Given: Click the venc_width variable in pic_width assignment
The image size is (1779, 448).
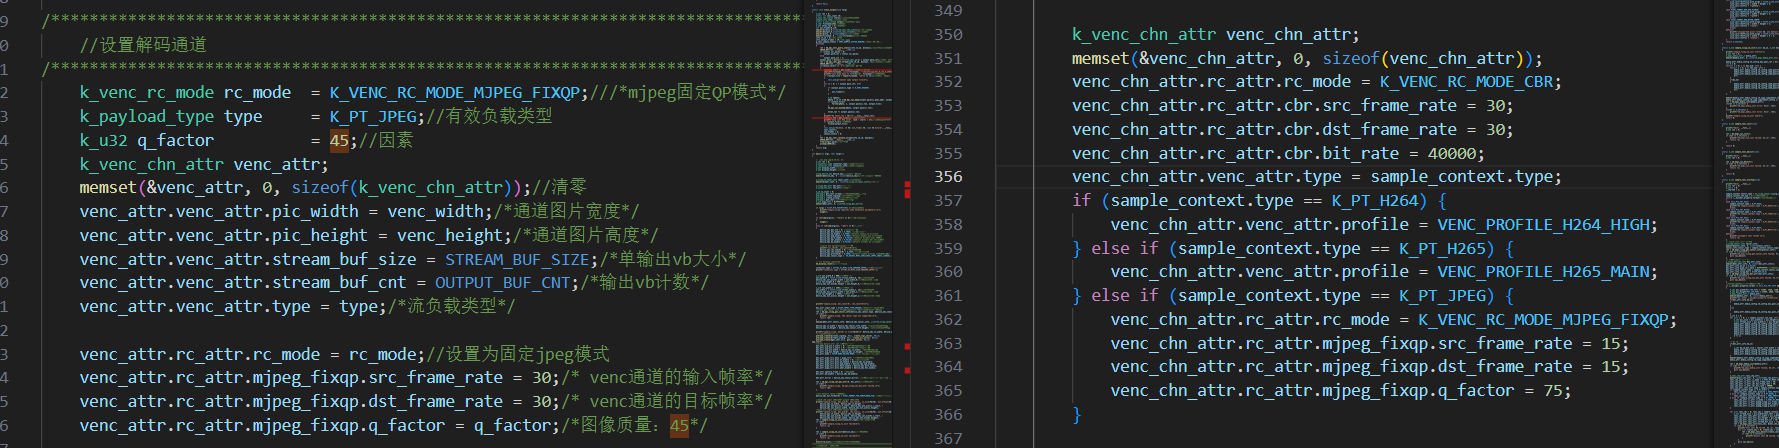Looking at the screenshot, I should tap(439, 212).
